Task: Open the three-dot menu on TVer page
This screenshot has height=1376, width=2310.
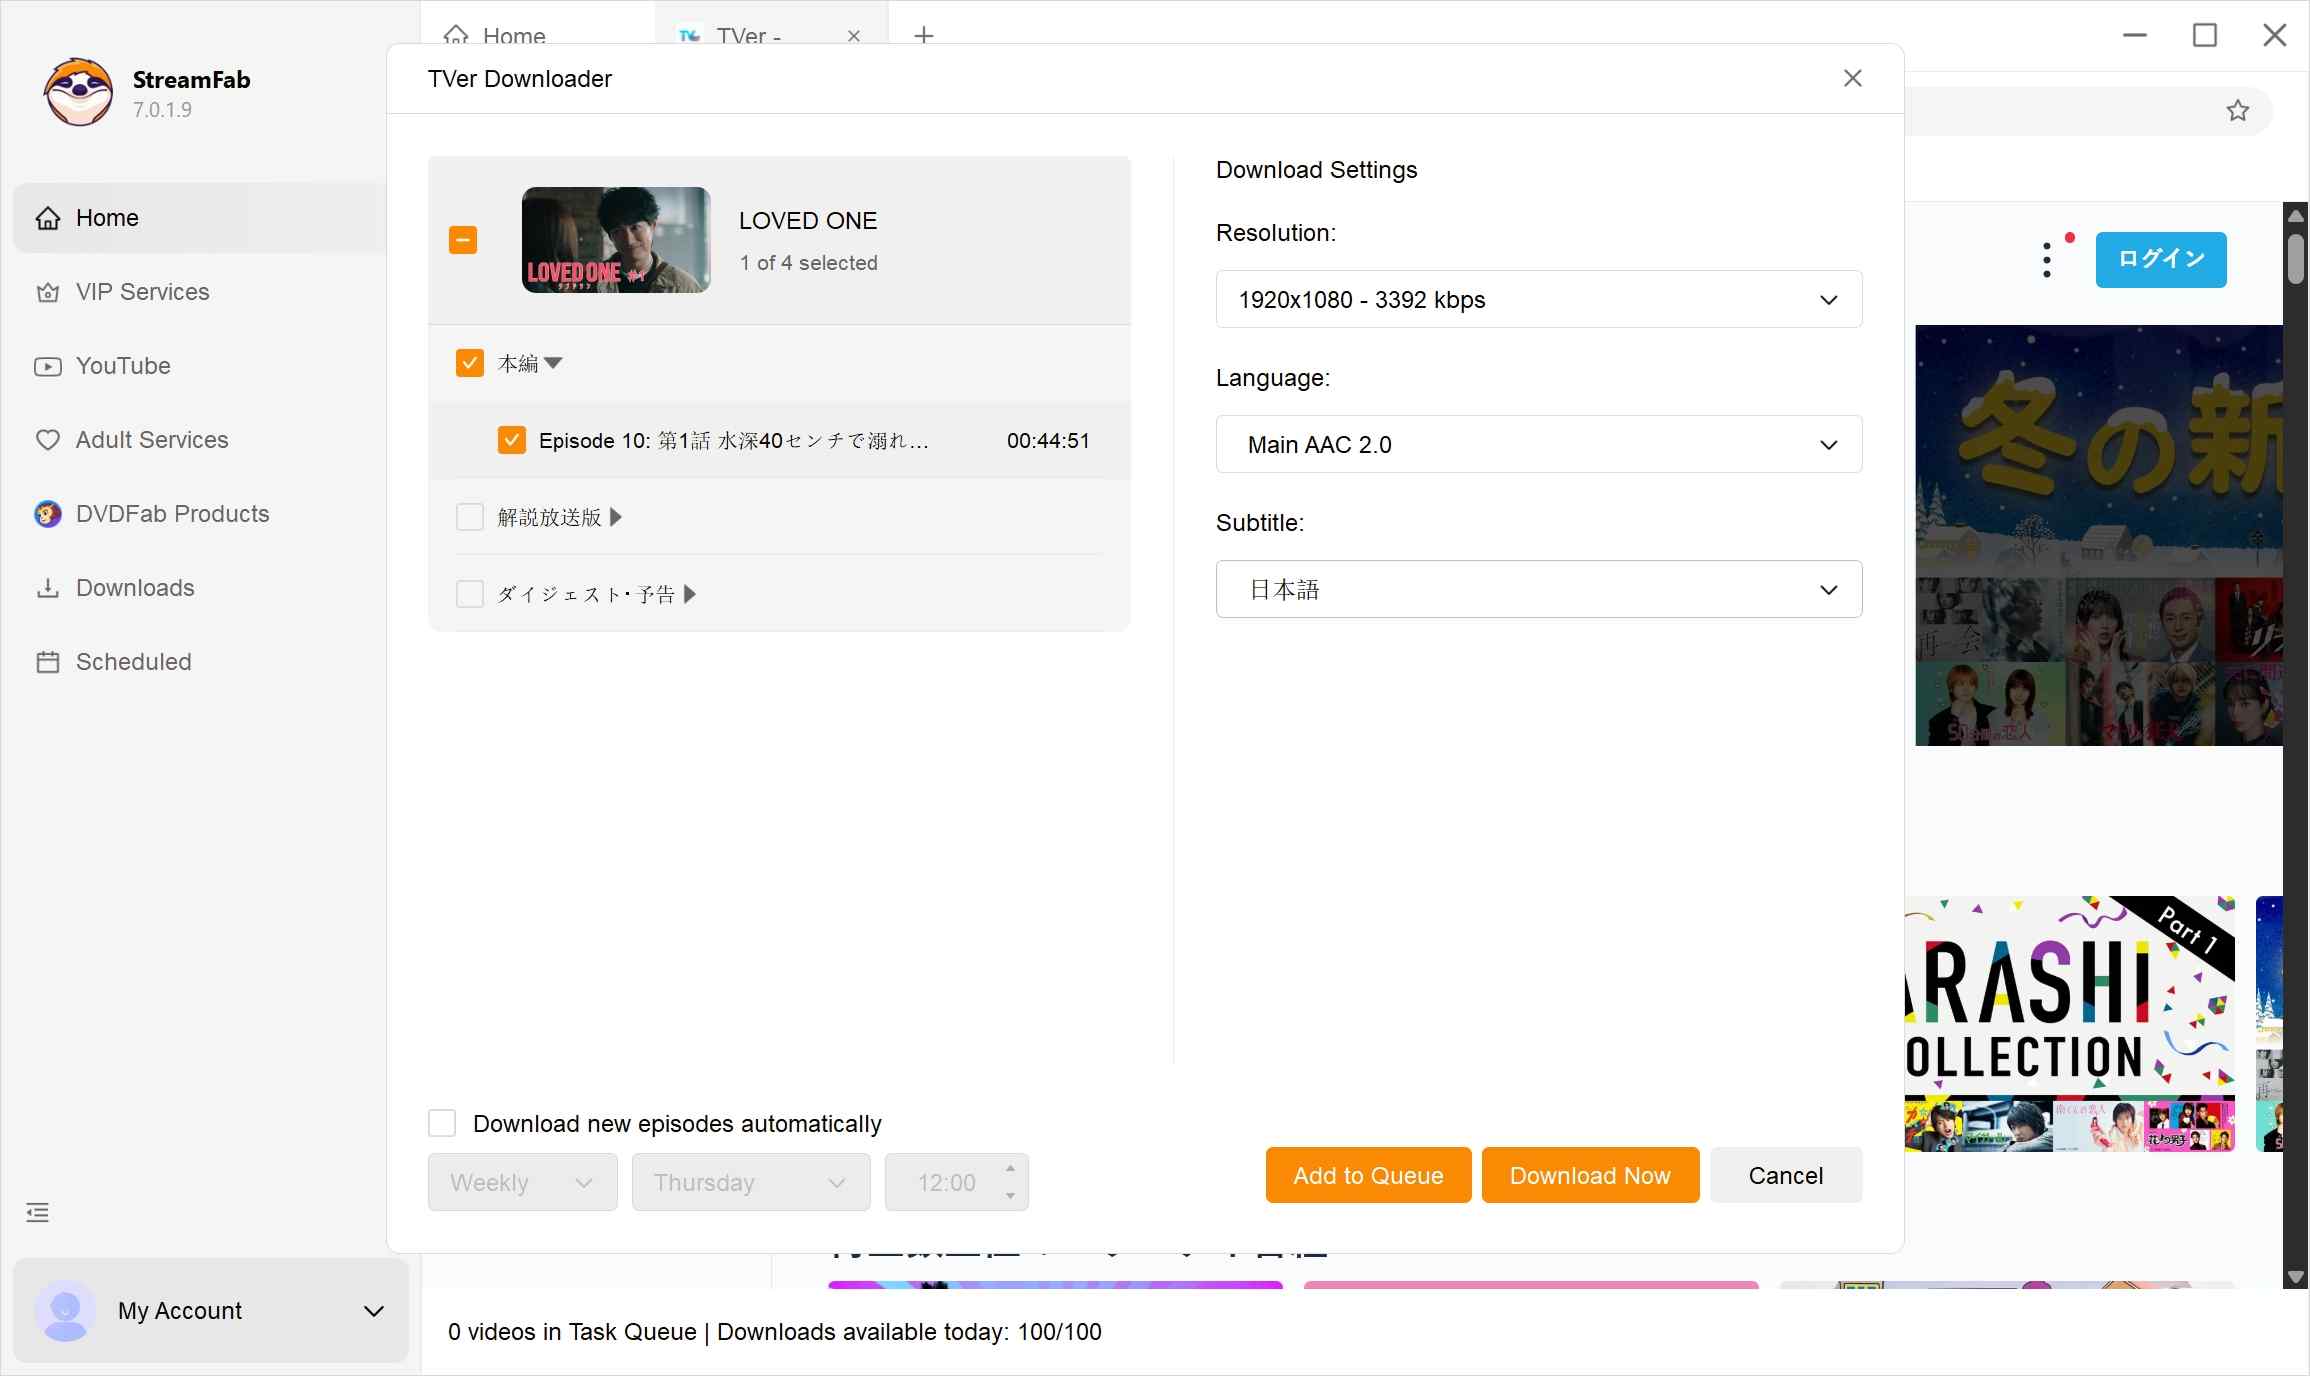Action: pyautogui.click(x=2047, y=260)
